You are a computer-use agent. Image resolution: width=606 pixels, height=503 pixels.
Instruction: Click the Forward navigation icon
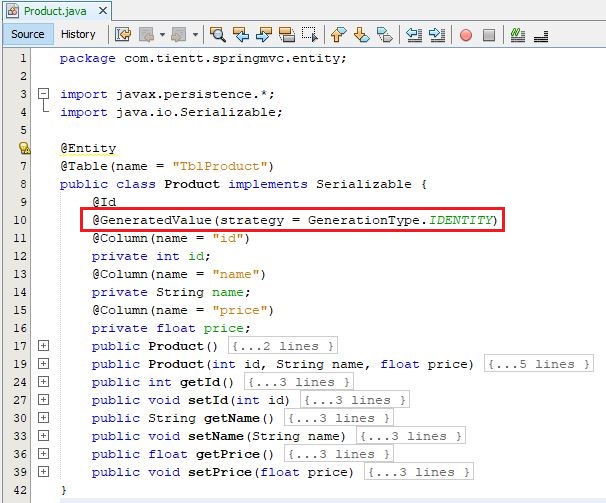(x=179, y=34)
